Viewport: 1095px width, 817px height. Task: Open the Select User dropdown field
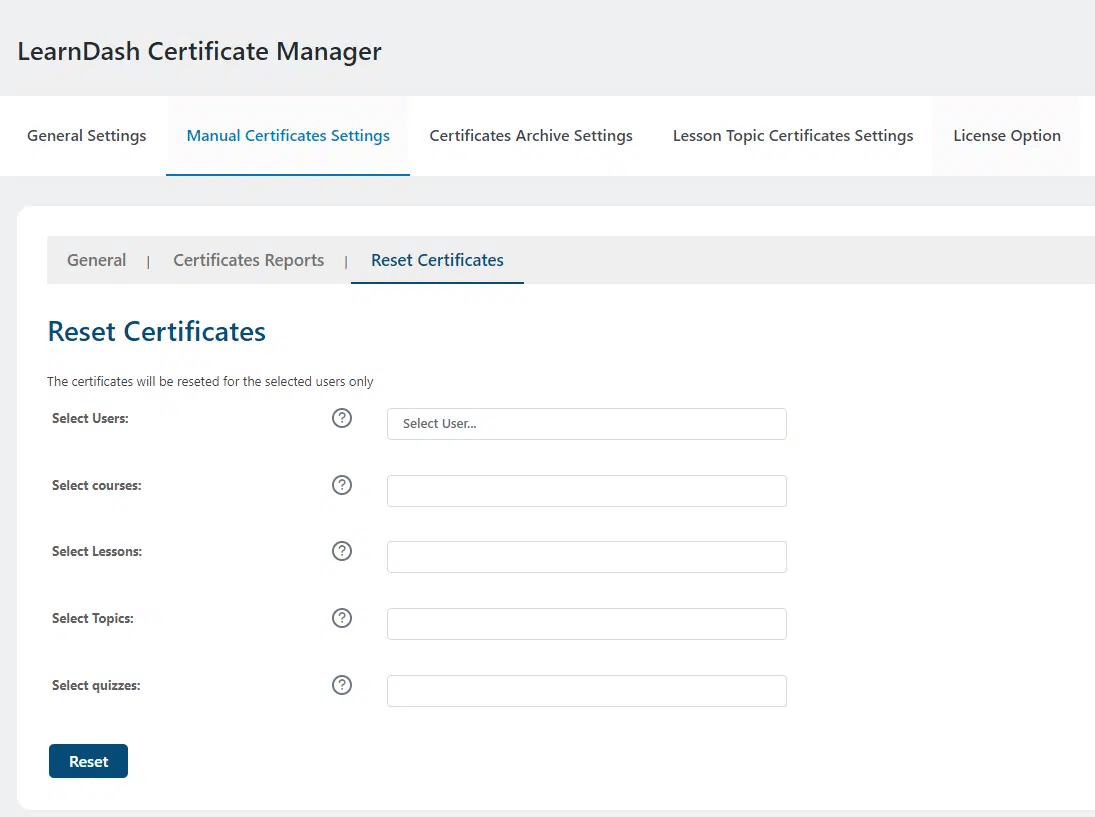[587, 424]
